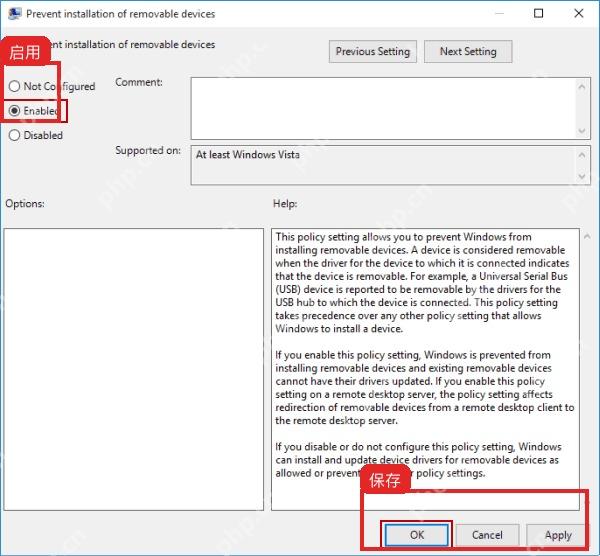Viewport: 600px width, 556px height.
Task: Click the Comment box scroll up arrow
Action: coord(582,87)
